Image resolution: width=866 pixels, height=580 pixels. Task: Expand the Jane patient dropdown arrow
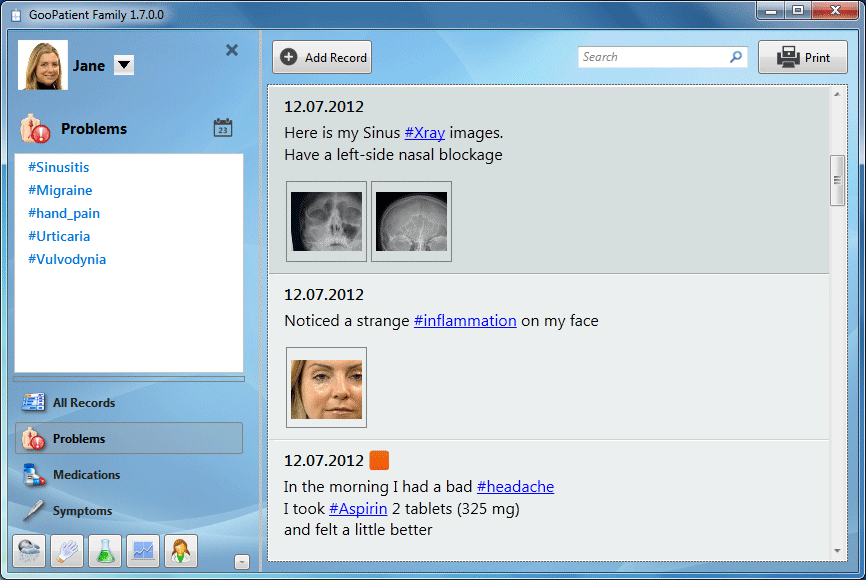pos(123,66)
